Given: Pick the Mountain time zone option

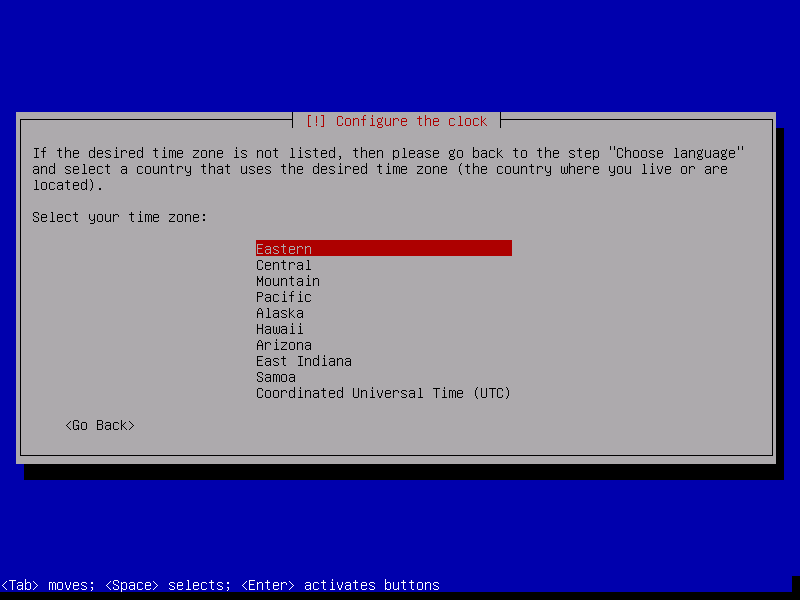Looking at the screenshot, I should pos(288,281).
